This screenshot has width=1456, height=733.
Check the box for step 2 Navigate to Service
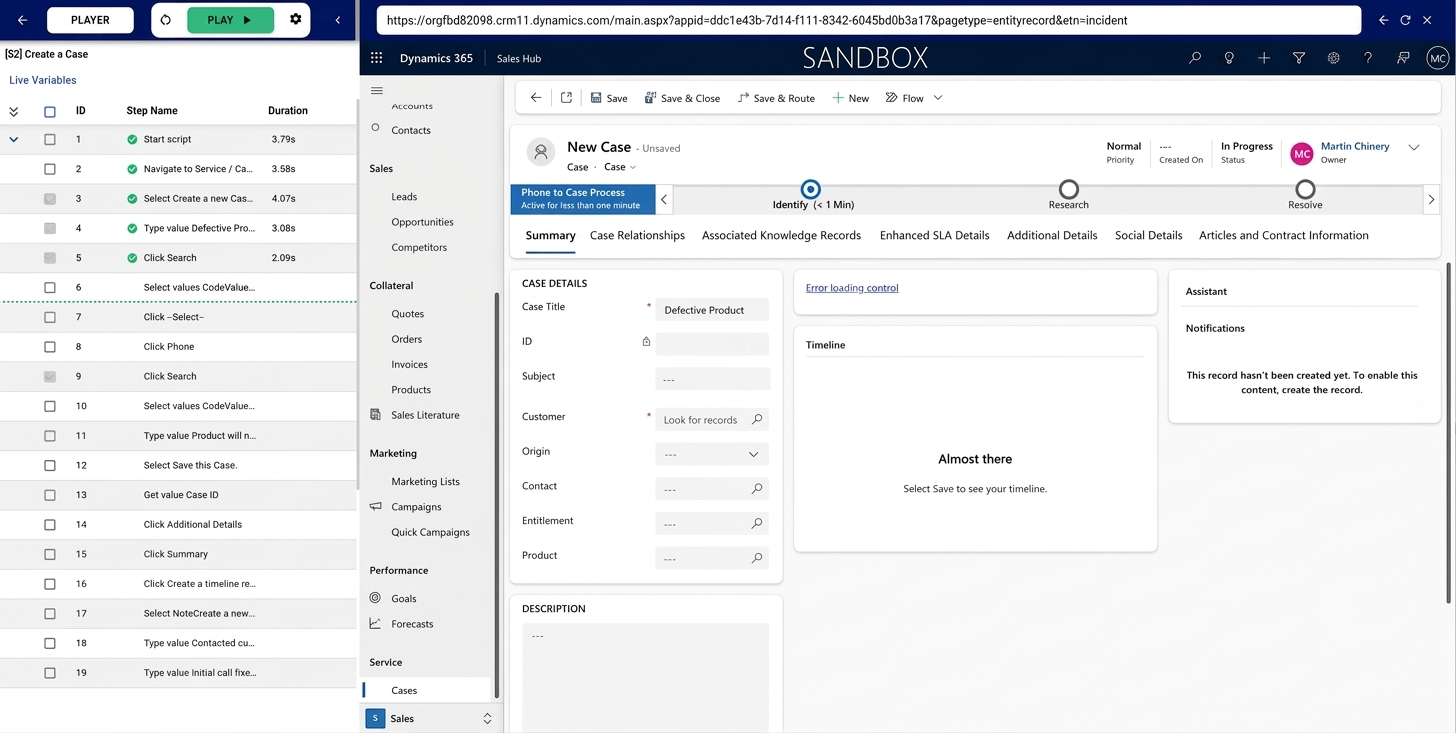tap(50, 169)
